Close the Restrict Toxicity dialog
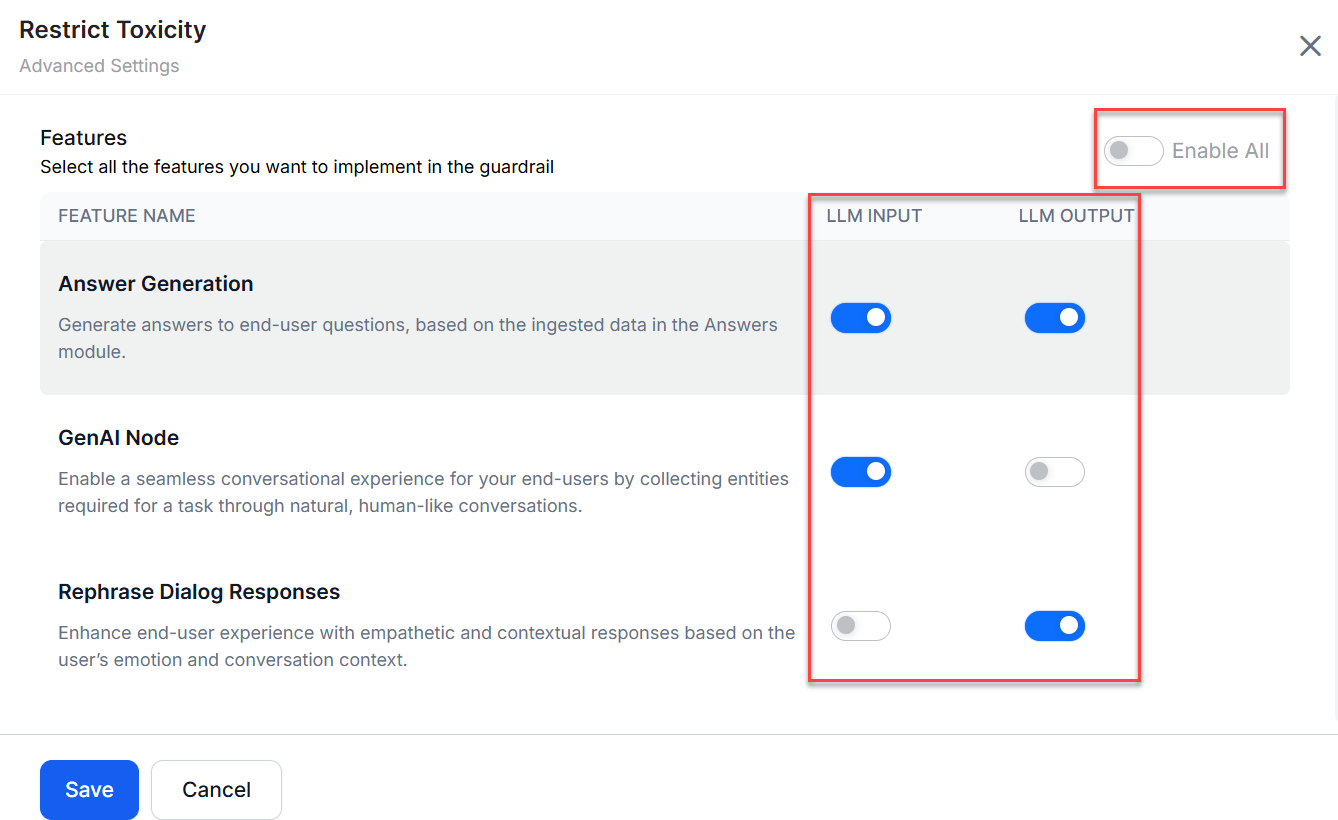1338x820 pixels. coord(1310,46)
